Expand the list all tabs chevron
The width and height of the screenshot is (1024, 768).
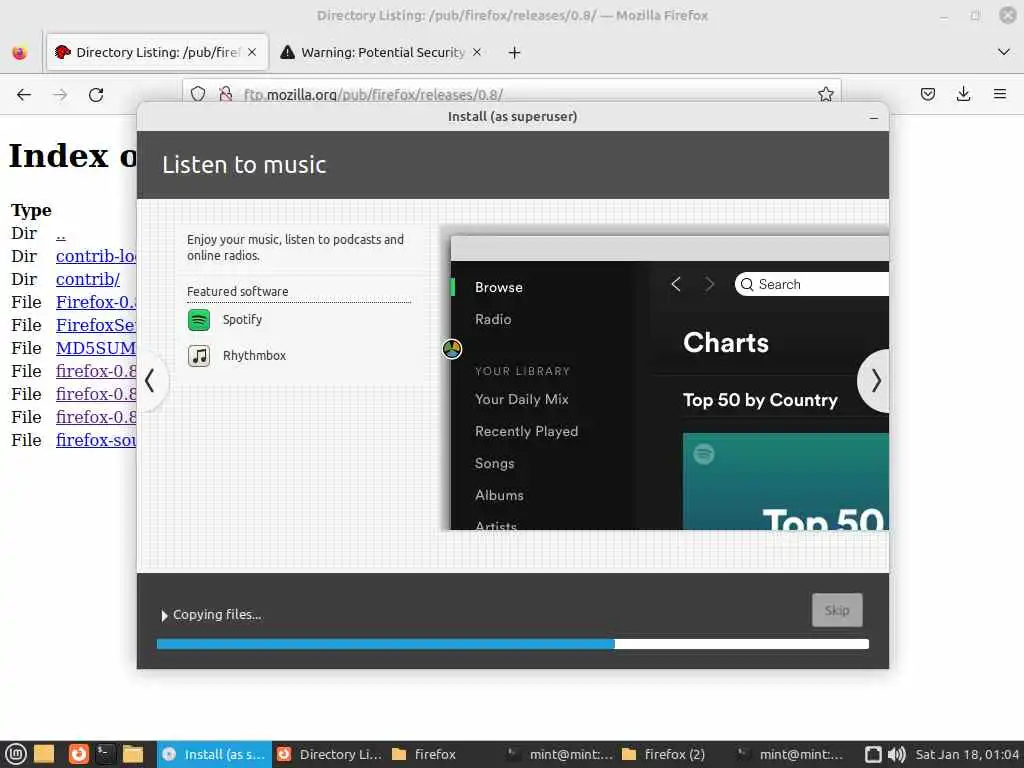[x=1004, y=52]
